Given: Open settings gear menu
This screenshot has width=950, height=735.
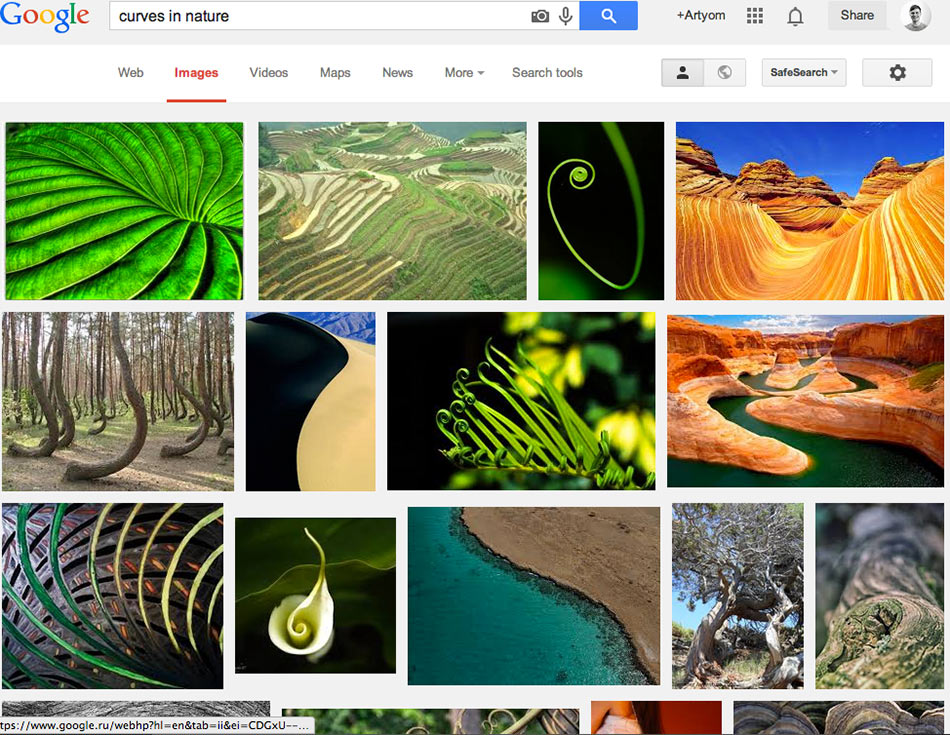Looking at the screenshot, I should point(897,73).
